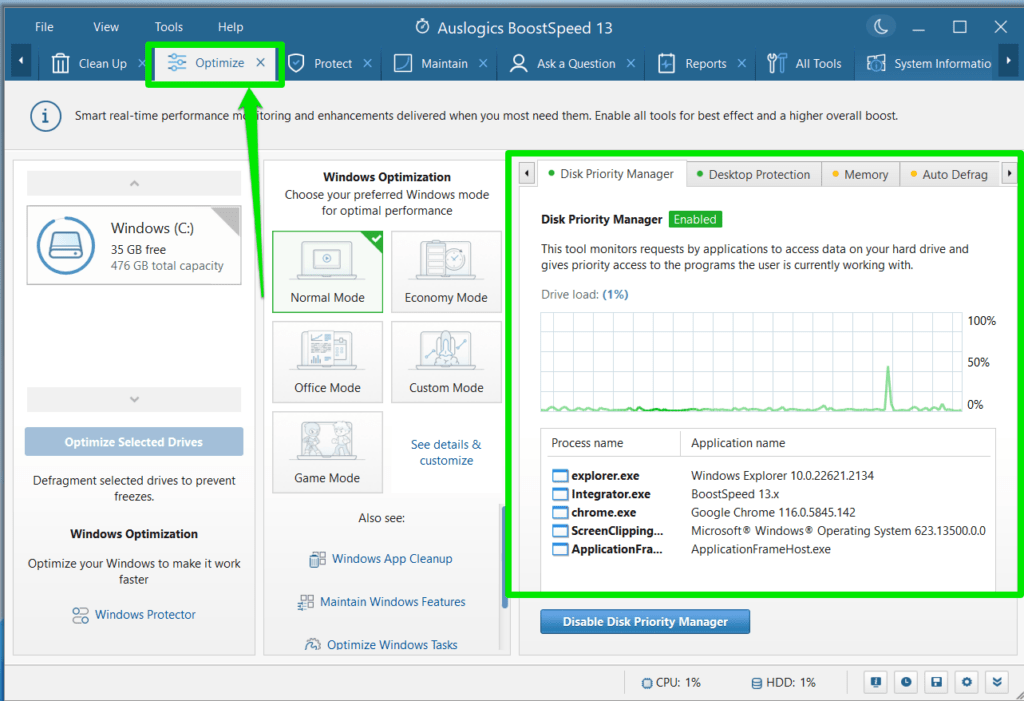Click the info icon beside description
1024x701 pixels.
tap(45, 115)
